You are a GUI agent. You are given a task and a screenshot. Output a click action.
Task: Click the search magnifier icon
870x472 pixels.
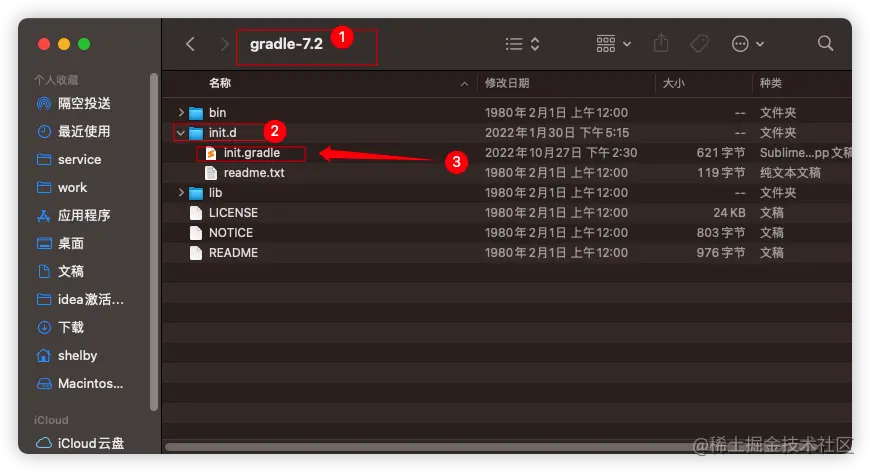tap(825, 43)
